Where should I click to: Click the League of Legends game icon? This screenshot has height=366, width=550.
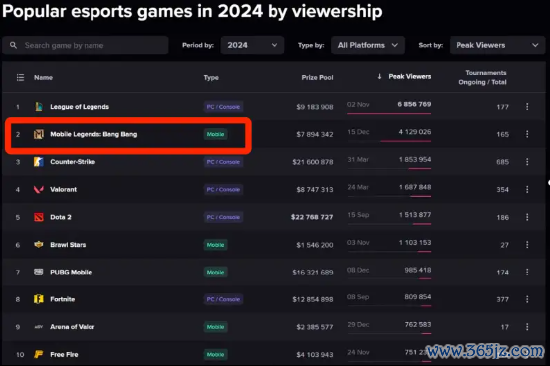[x=39, y=106]
